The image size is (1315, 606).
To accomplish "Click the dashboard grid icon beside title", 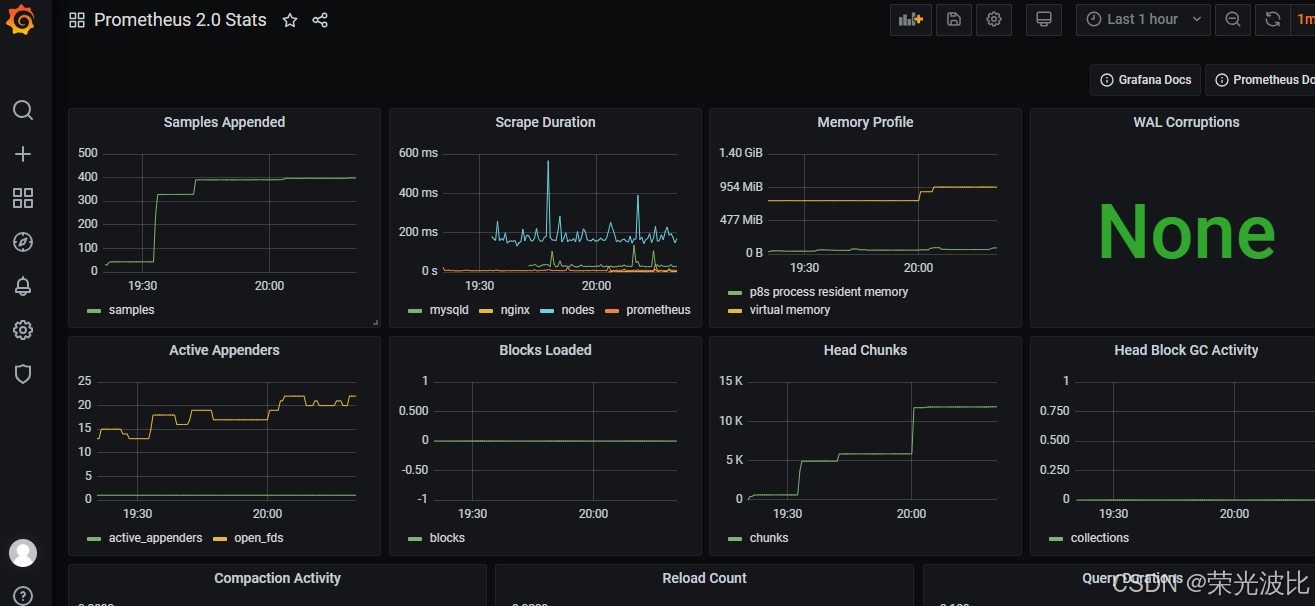I will pyautogui.click(x=77, y=20).
